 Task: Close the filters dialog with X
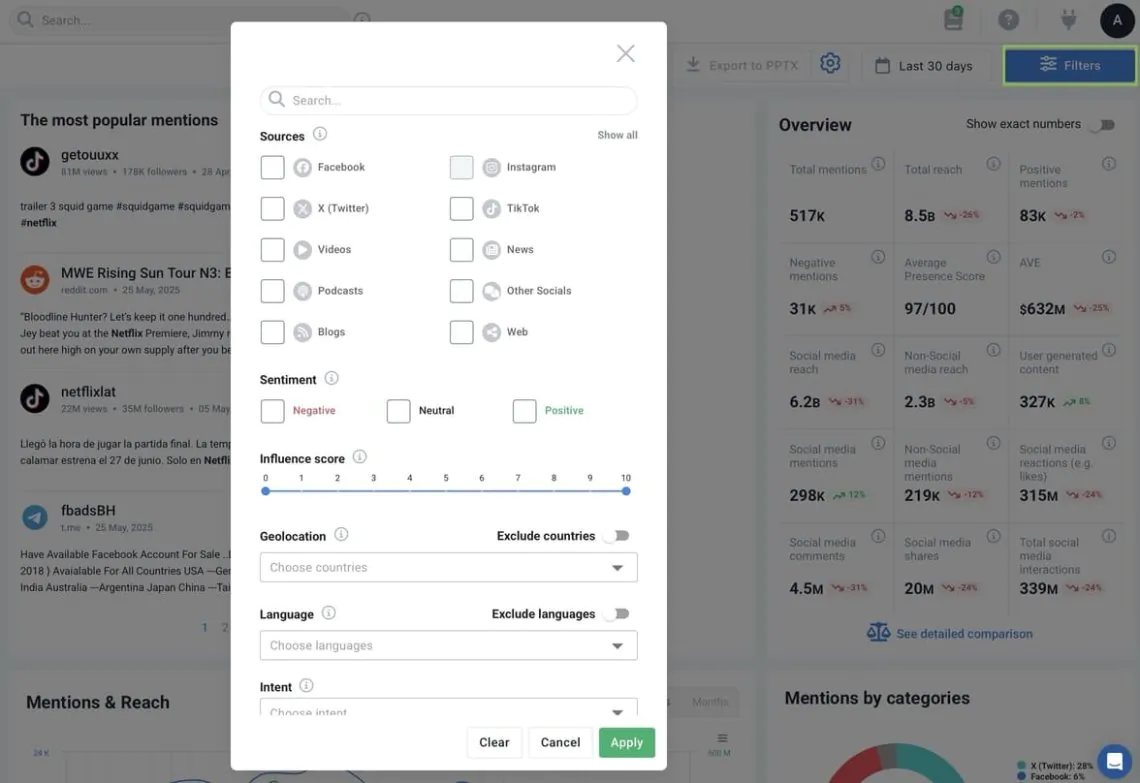point(625,53)
